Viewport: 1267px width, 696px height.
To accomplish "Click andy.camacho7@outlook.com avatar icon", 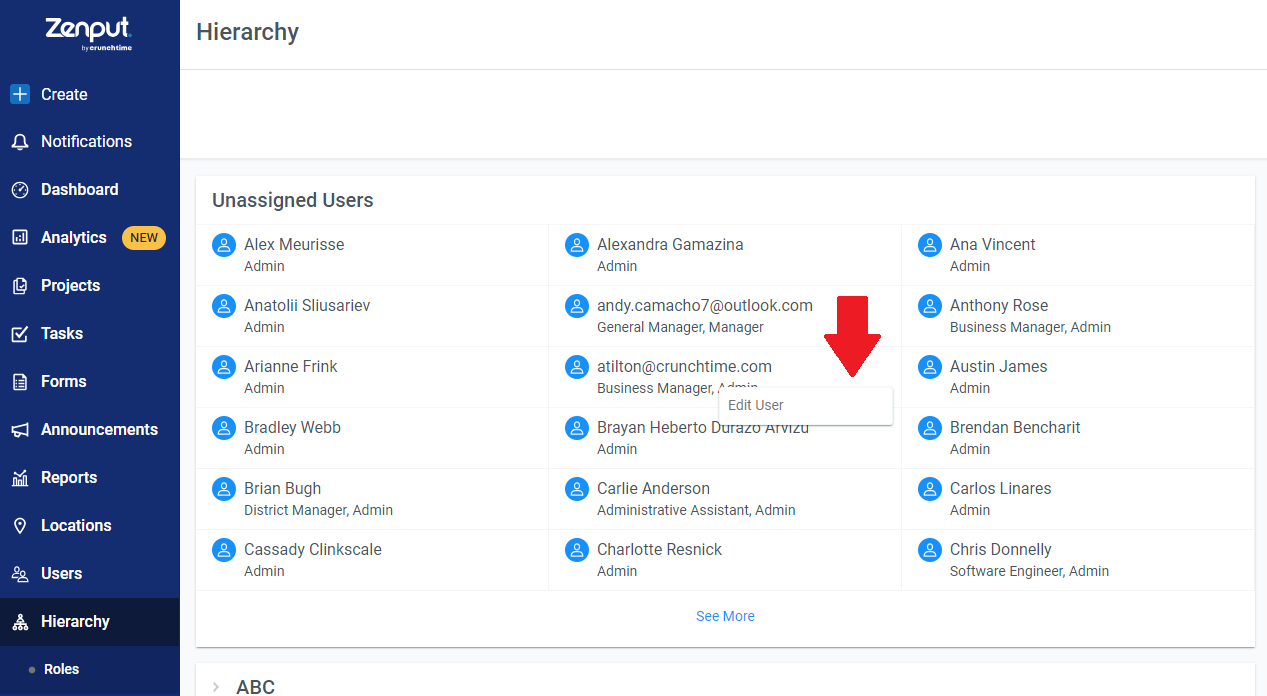I will click(577, 306).
